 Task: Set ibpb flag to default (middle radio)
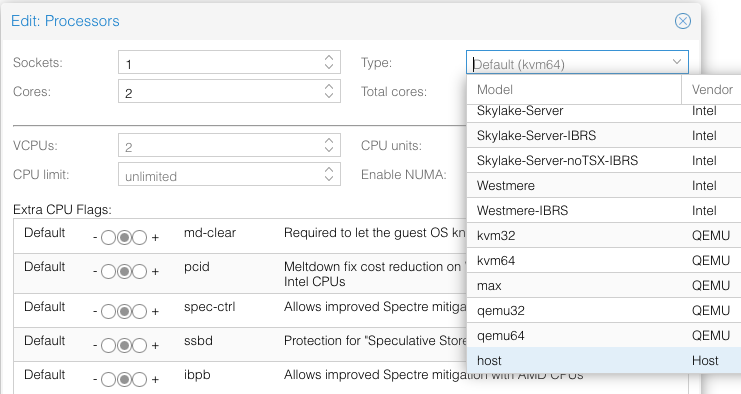(x=124, y=379)
